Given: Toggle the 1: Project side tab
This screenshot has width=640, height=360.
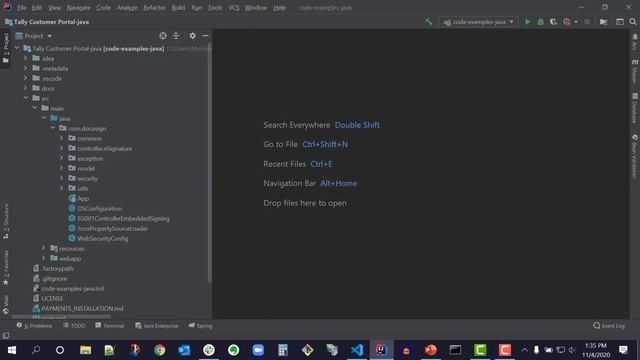Looking at the screenshot, I should pos(6,48).
